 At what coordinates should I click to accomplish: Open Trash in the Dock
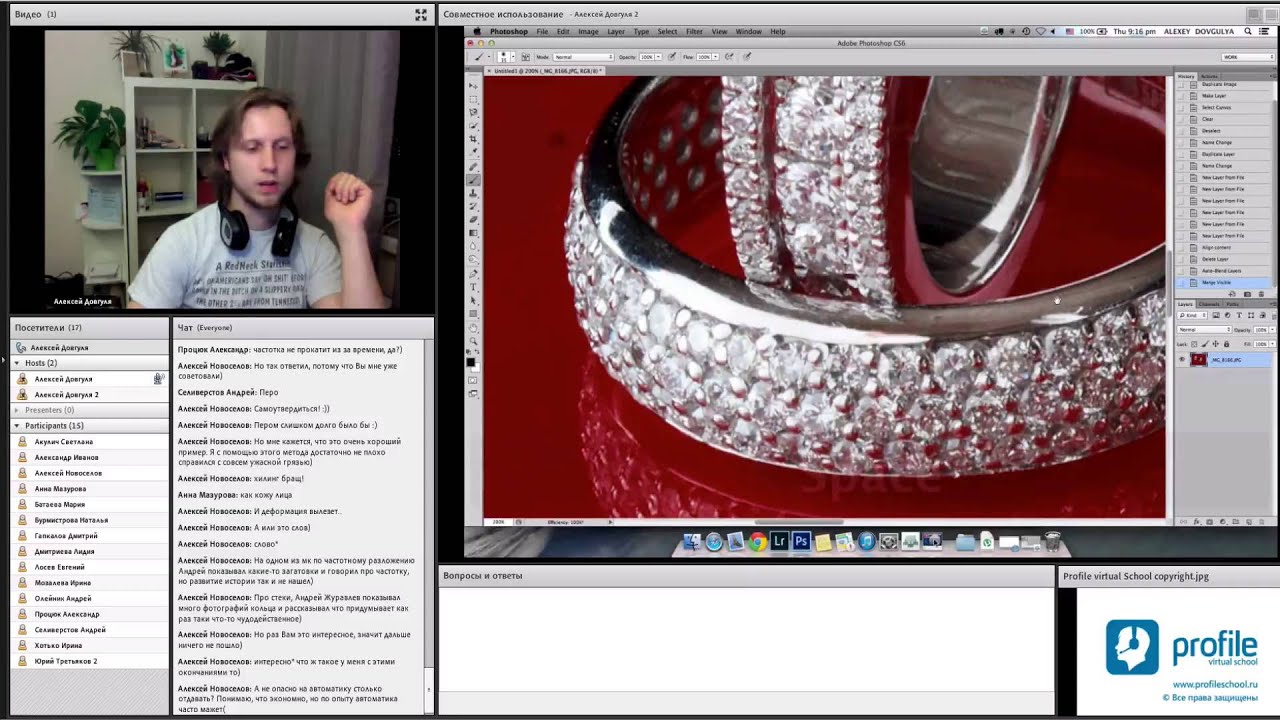pos(1053,541)
